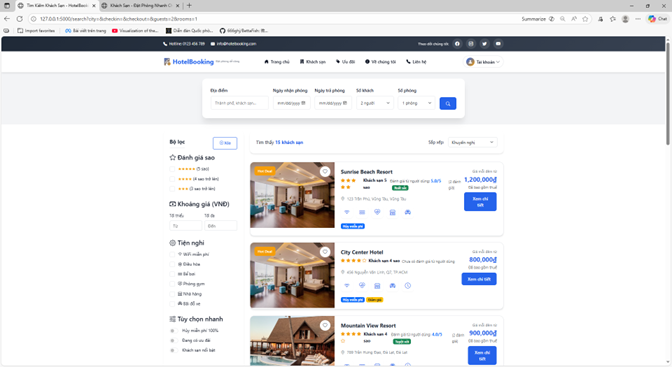Image resolution: width=672 pixels, height=367 pixels.
Task: Open Về chúng tôi in the navigation
Action: coord(381,62)
